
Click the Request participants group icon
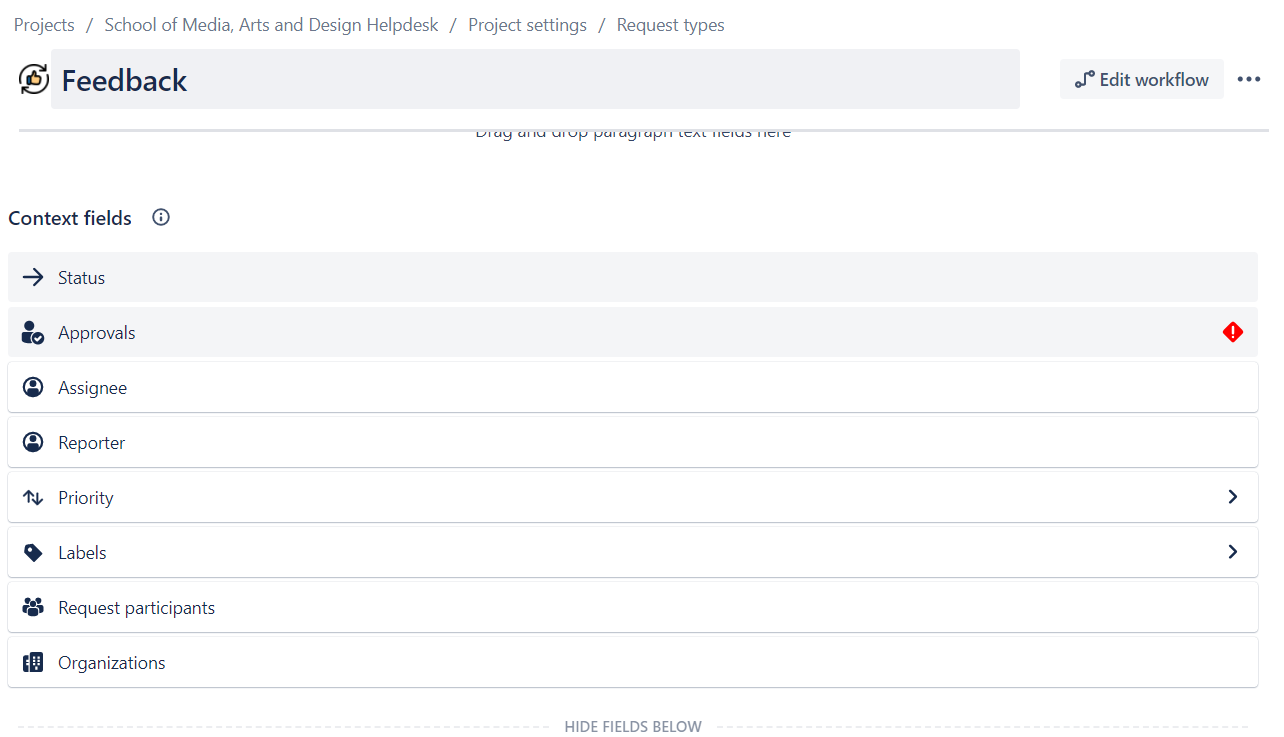33,607
